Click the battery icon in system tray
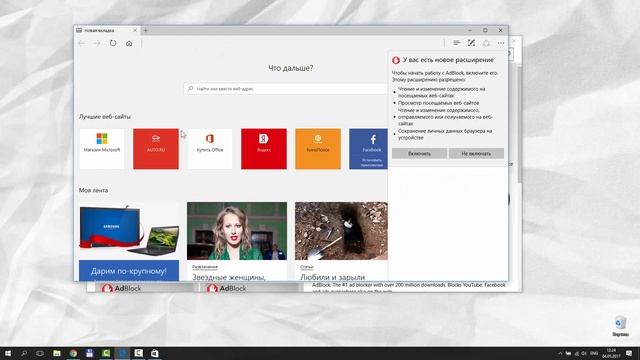 tap(568, 353)
